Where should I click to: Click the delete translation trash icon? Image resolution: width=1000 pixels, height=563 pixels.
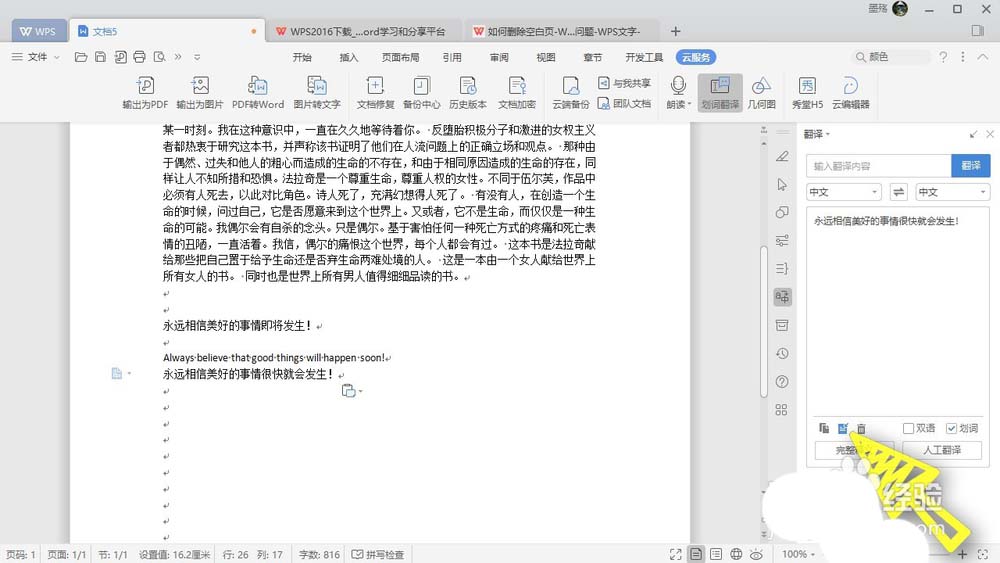click(x=861, y=428)
